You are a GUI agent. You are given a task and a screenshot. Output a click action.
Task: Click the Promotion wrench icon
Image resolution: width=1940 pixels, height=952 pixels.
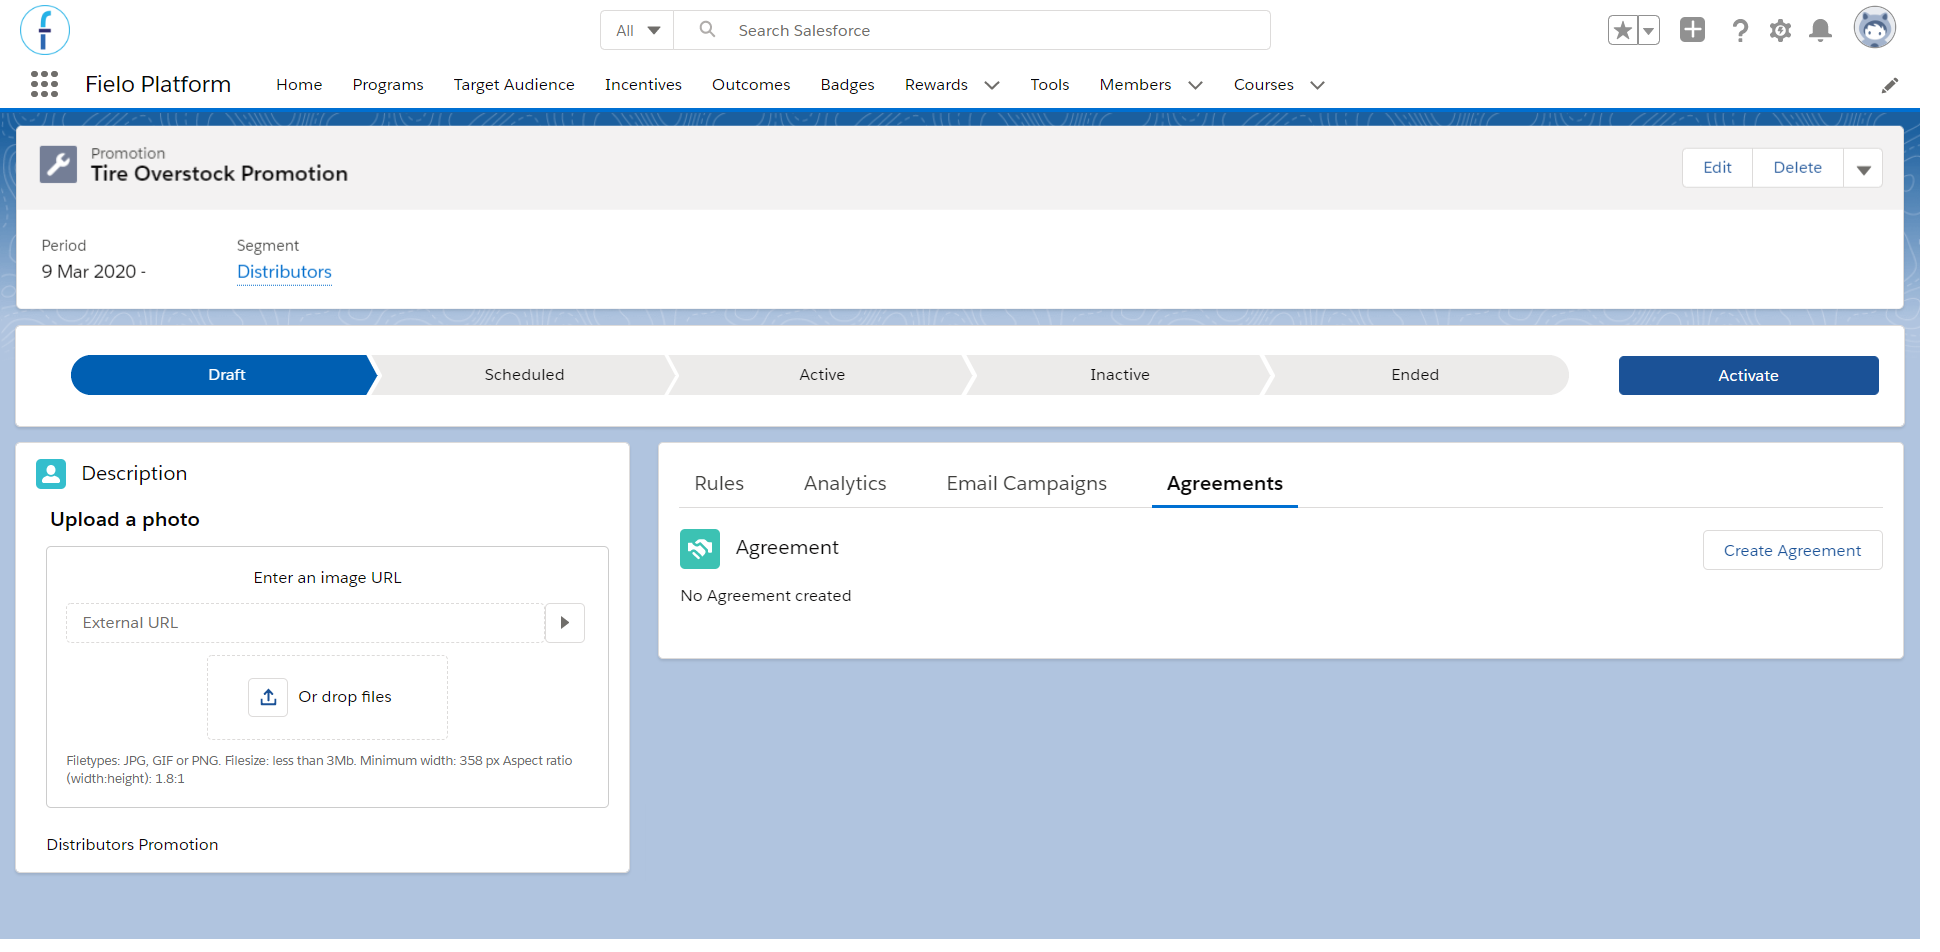[x=58, y=164]
